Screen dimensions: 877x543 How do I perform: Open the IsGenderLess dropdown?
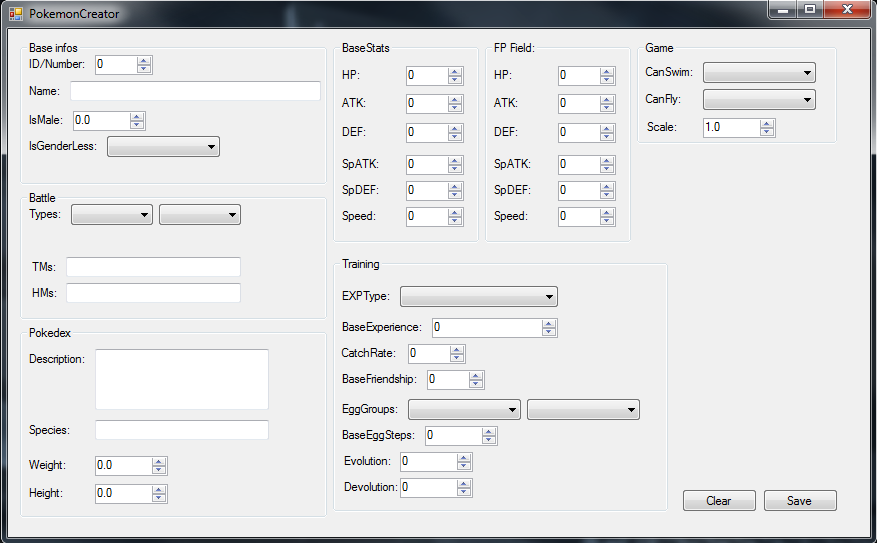(x=163, y=147)
